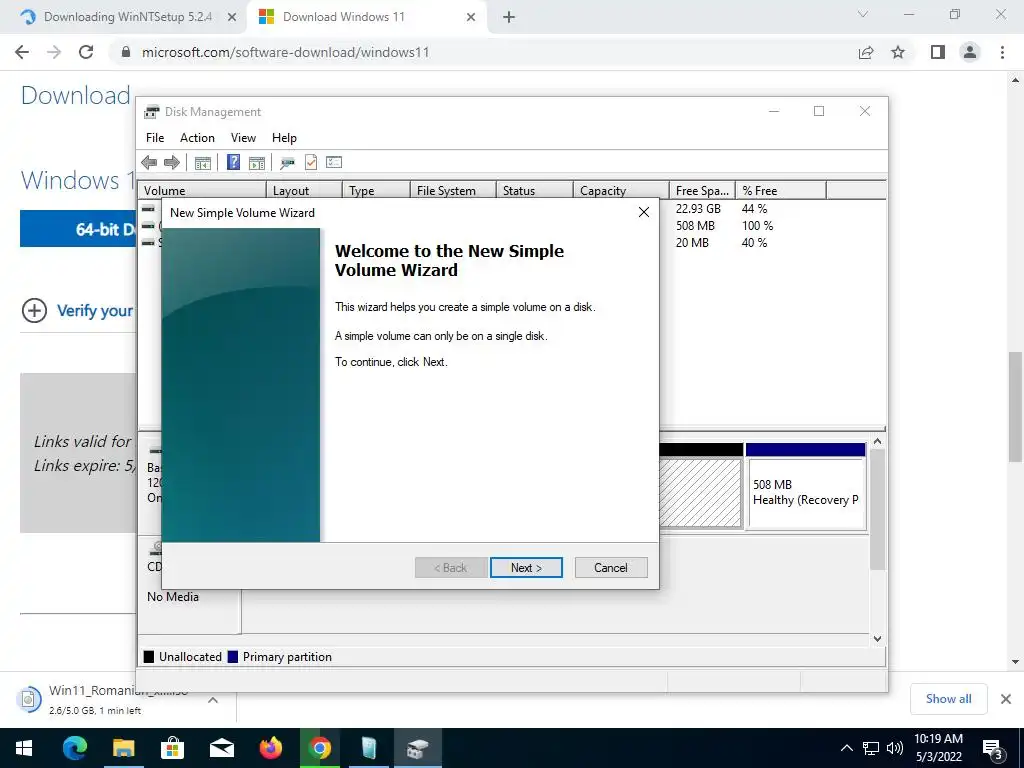Click Next in New Simple Volume Wizard
Screen dimensions: 1024x768
[x=526, y=568]
